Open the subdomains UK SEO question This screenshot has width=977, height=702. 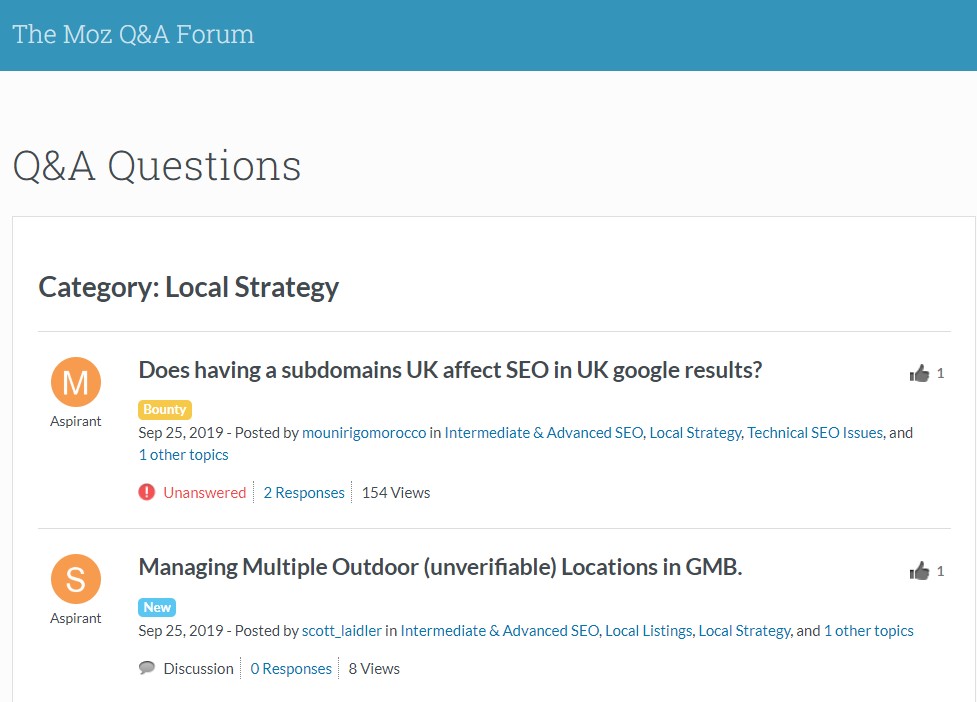[450, 369]
